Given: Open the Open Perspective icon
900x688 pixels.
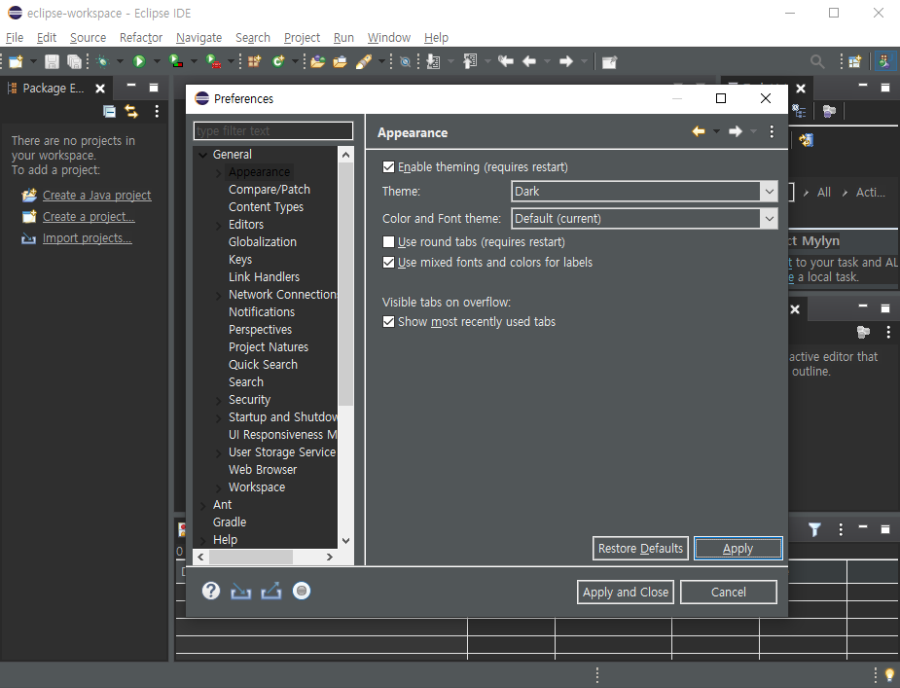Looking at the screenshot, I should click(x=855, y=61).
